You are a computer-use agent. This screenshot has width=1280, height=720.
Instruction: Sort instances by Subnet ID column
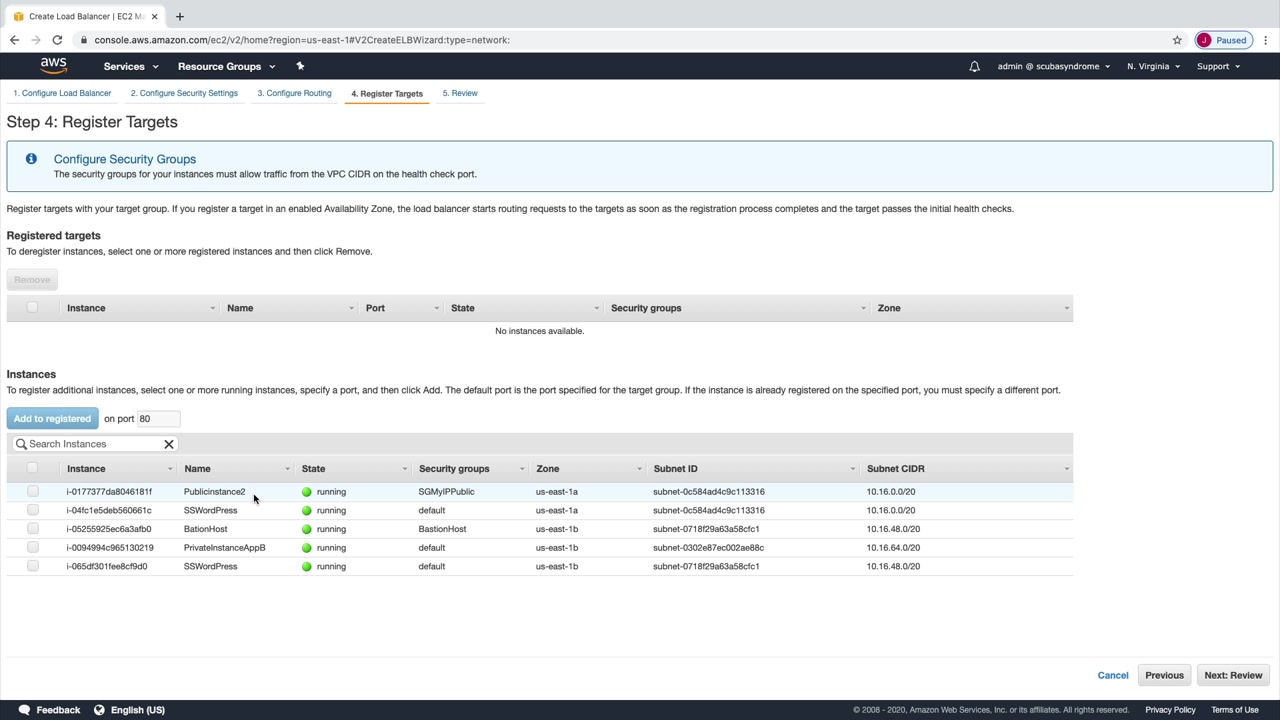(754, 468)
